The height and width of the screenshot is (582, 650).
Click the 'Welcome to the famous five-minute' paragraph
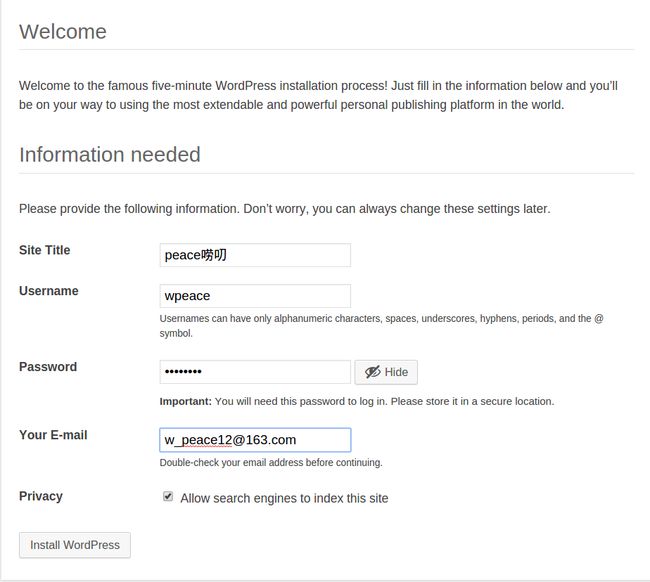click(x=318, y=95)
